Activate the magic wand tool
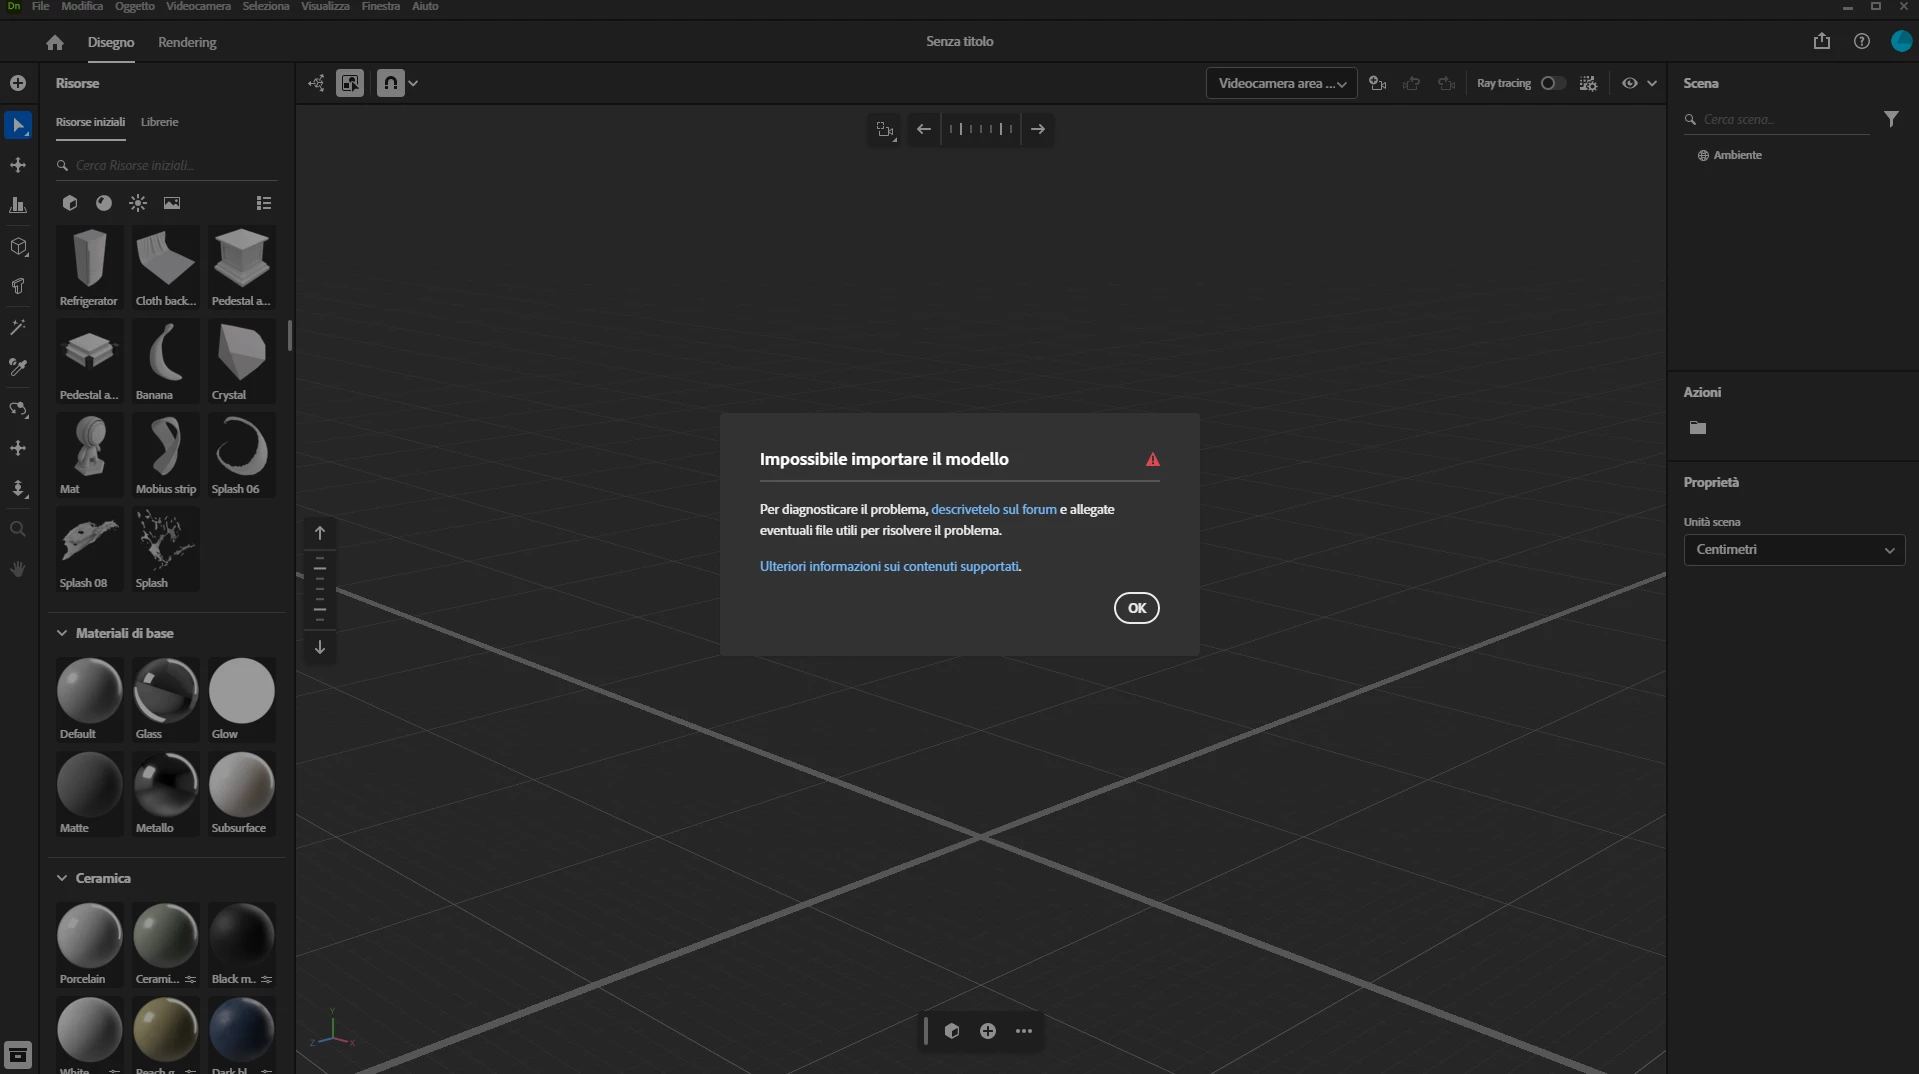Screen dimensions: 1919x1074 click(18, 327)
